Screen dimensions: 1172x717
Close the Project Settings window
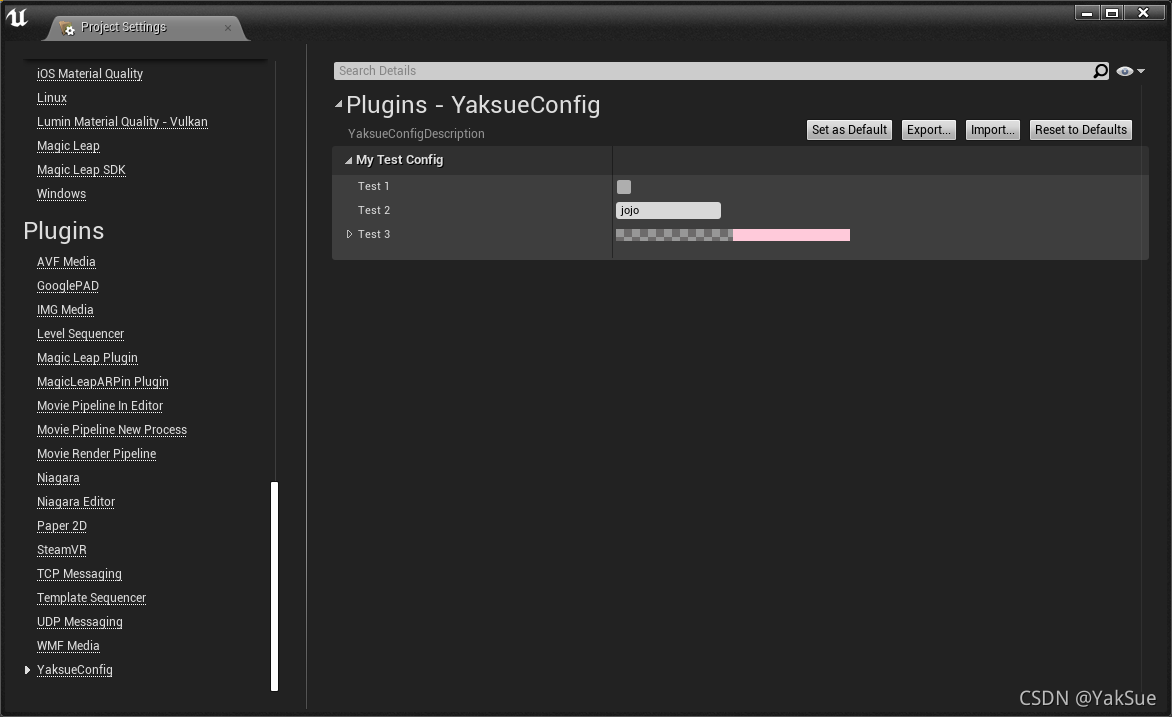tap(1144, 13)
